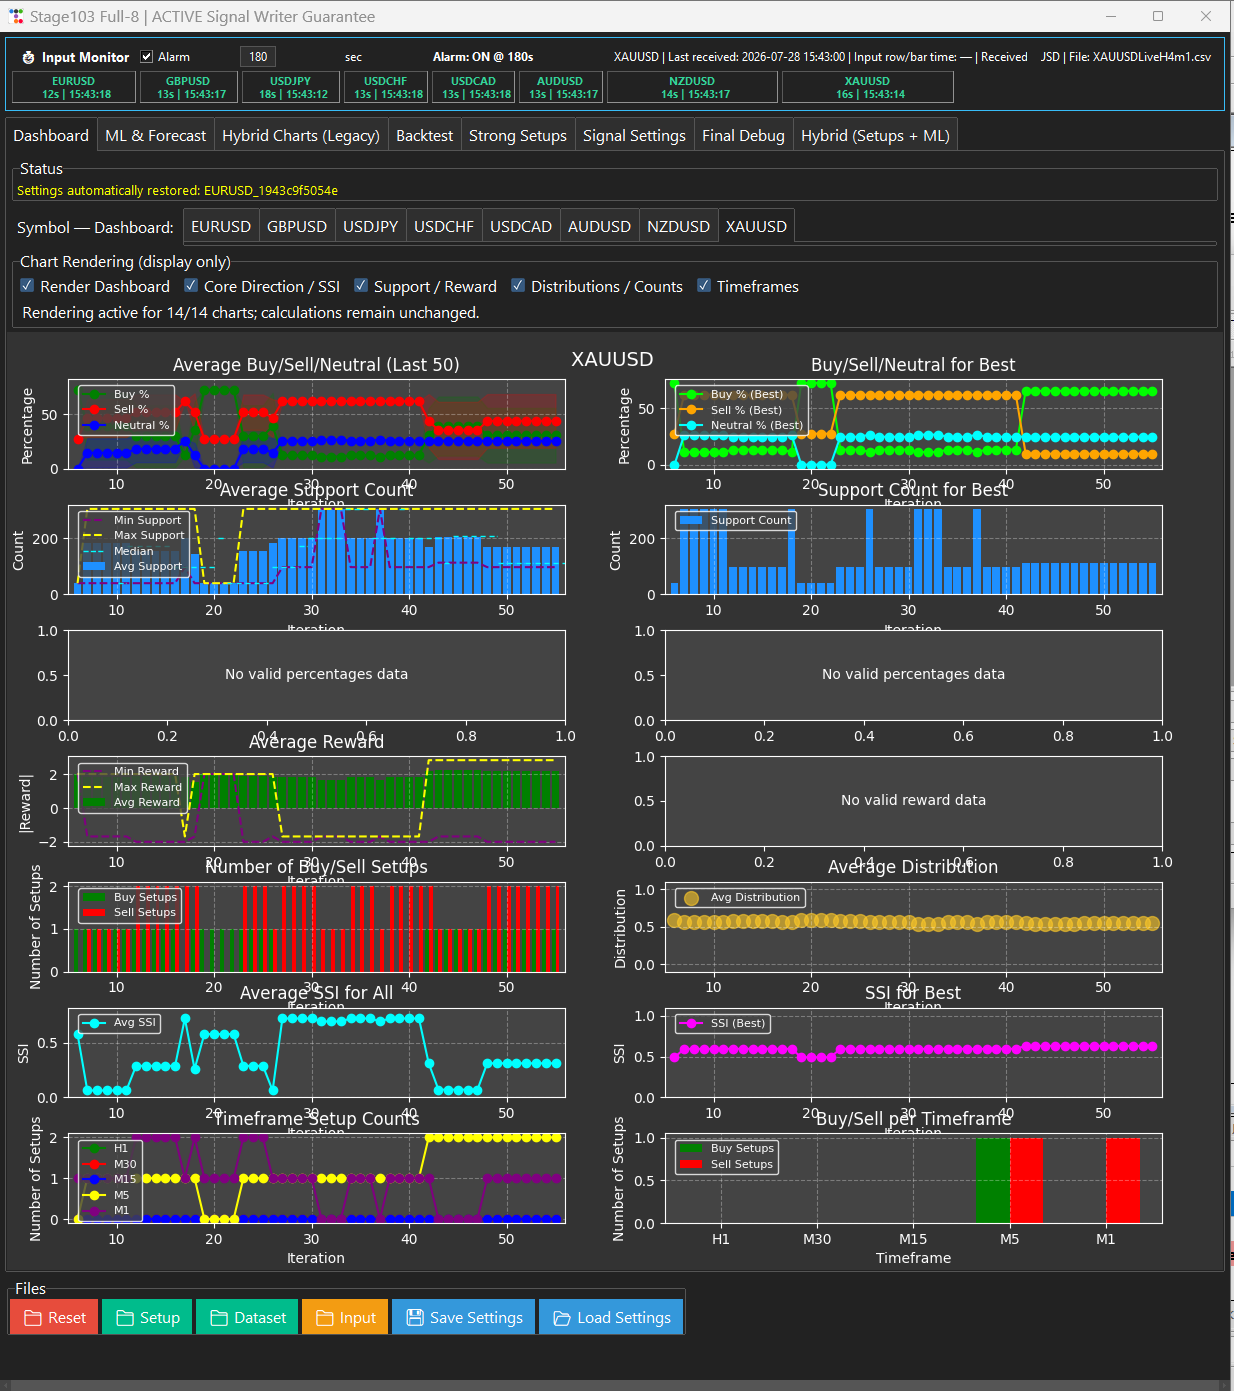This screenshot has width=1234, height=1391.
Task: Click the EURUSD monitor status box
Action: tap(74, 87)
